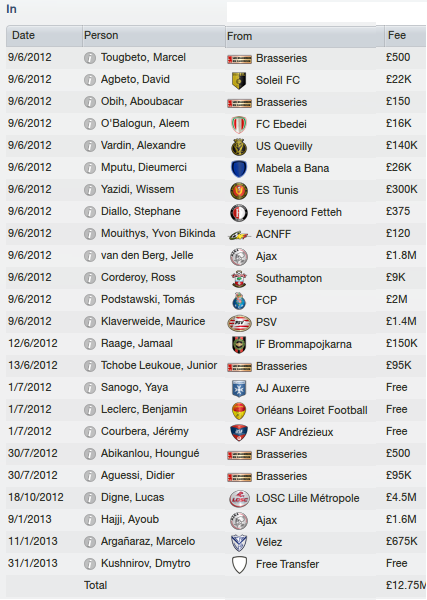Screen dimensions: 427x600
Task: Click the FCP club crest
Action: [x=239, y=301]
